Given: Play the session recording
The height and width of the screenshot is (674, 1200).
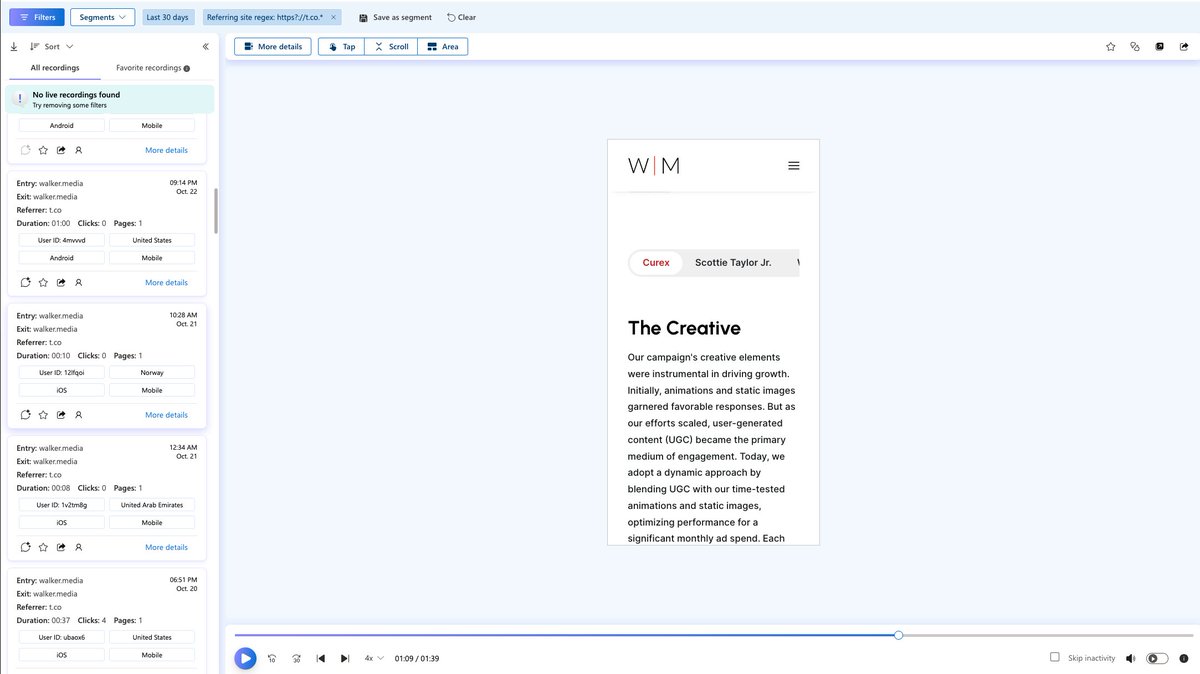Looking at the screenshot, I should tap(245, 658).
